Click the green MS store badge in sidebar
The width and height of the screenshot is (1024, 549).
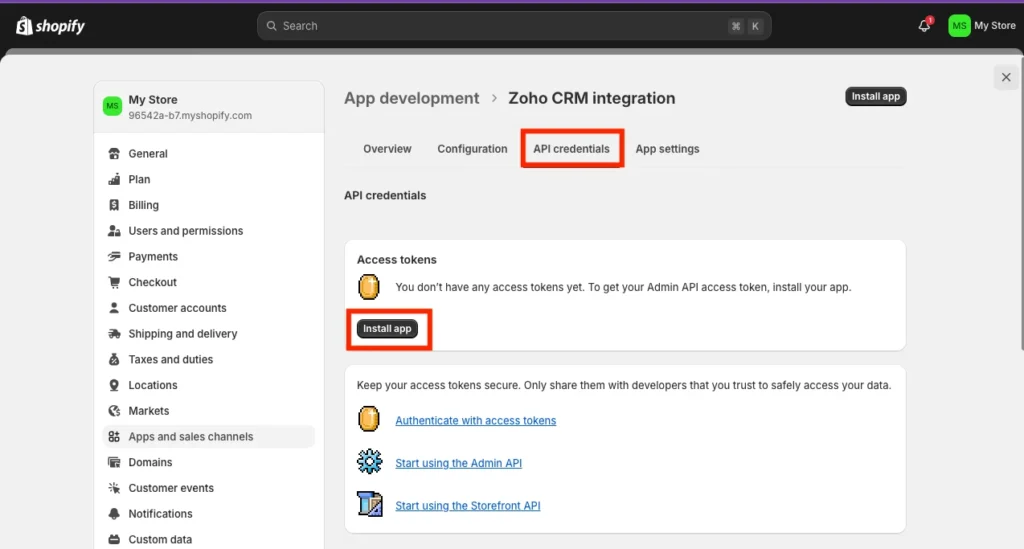point(112,106)
